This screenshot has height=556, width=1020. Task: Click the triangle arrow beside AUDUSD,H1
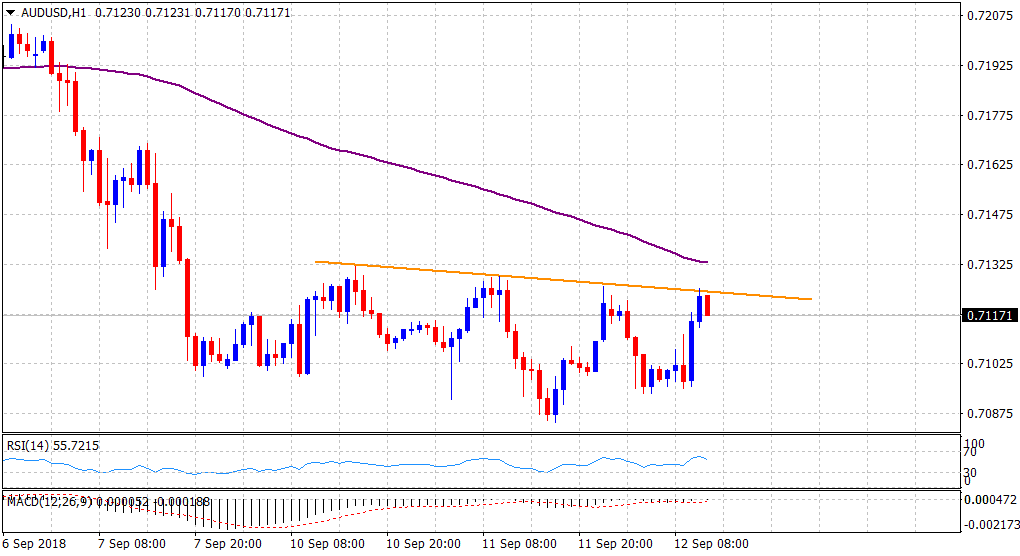click(x=10, y=14)
